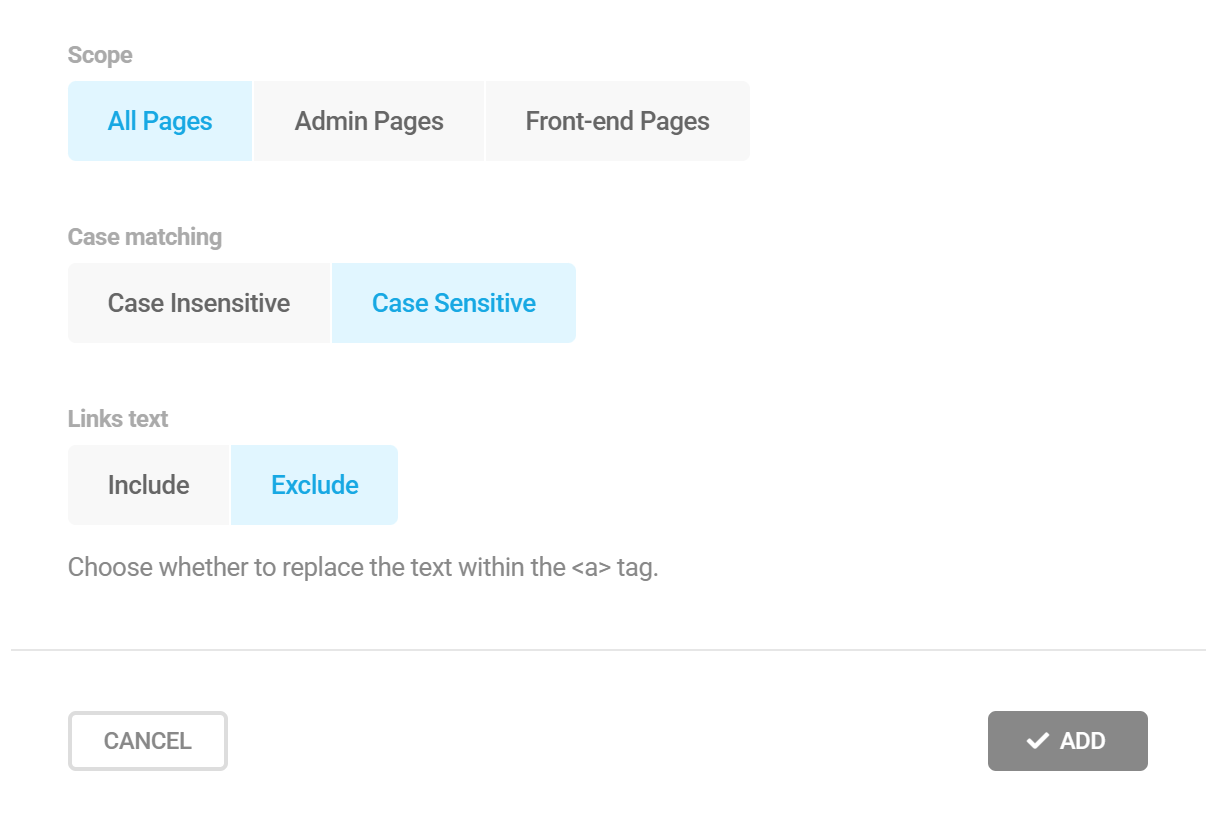Dismiss the dialog with CANCEL
This screenshot has width=1220, height=824.
147,740
